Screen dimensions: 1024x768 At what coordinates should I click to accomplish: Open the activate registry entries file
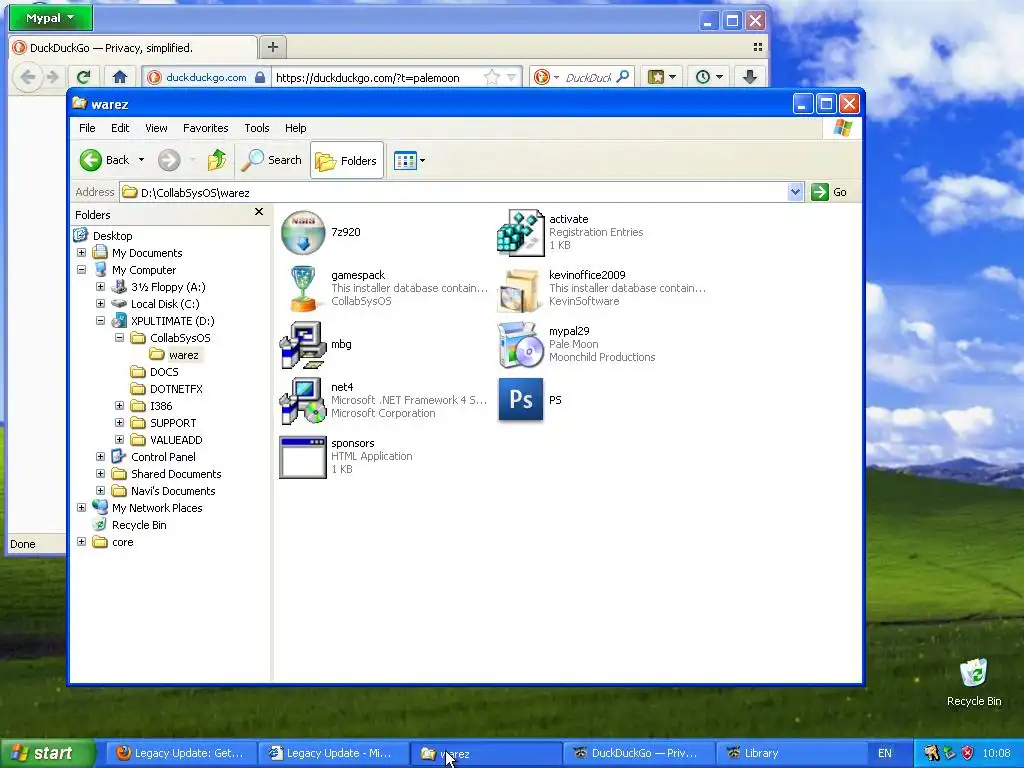(520, 232)
